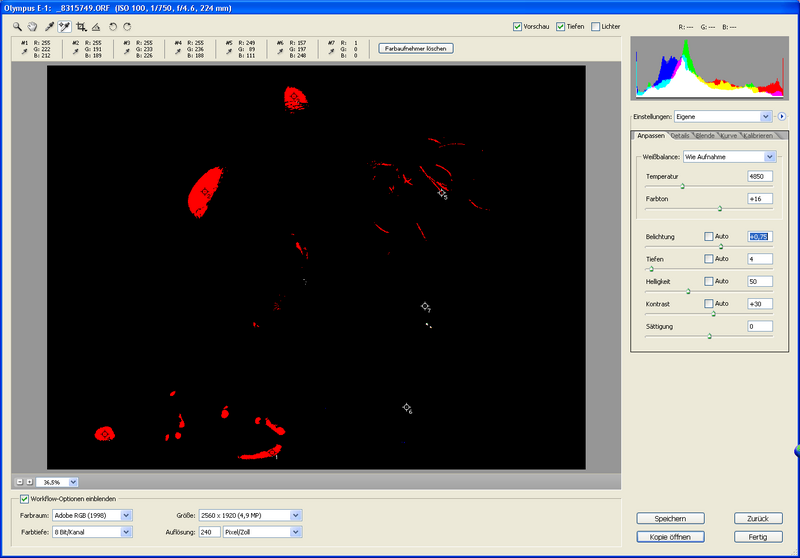Rotate image counterclockwise
This screenshot has width=800, height=558.
[113, 26]
